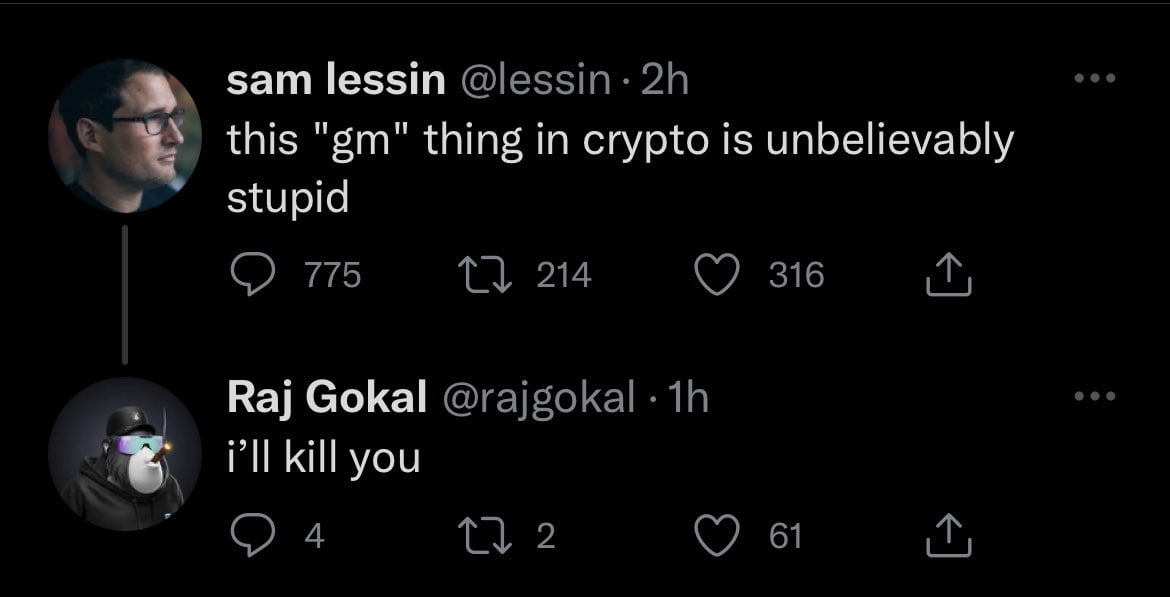Share Raj Gokal's reply
This screenshot has width=1170, height=597.
[x=949, y=538]
